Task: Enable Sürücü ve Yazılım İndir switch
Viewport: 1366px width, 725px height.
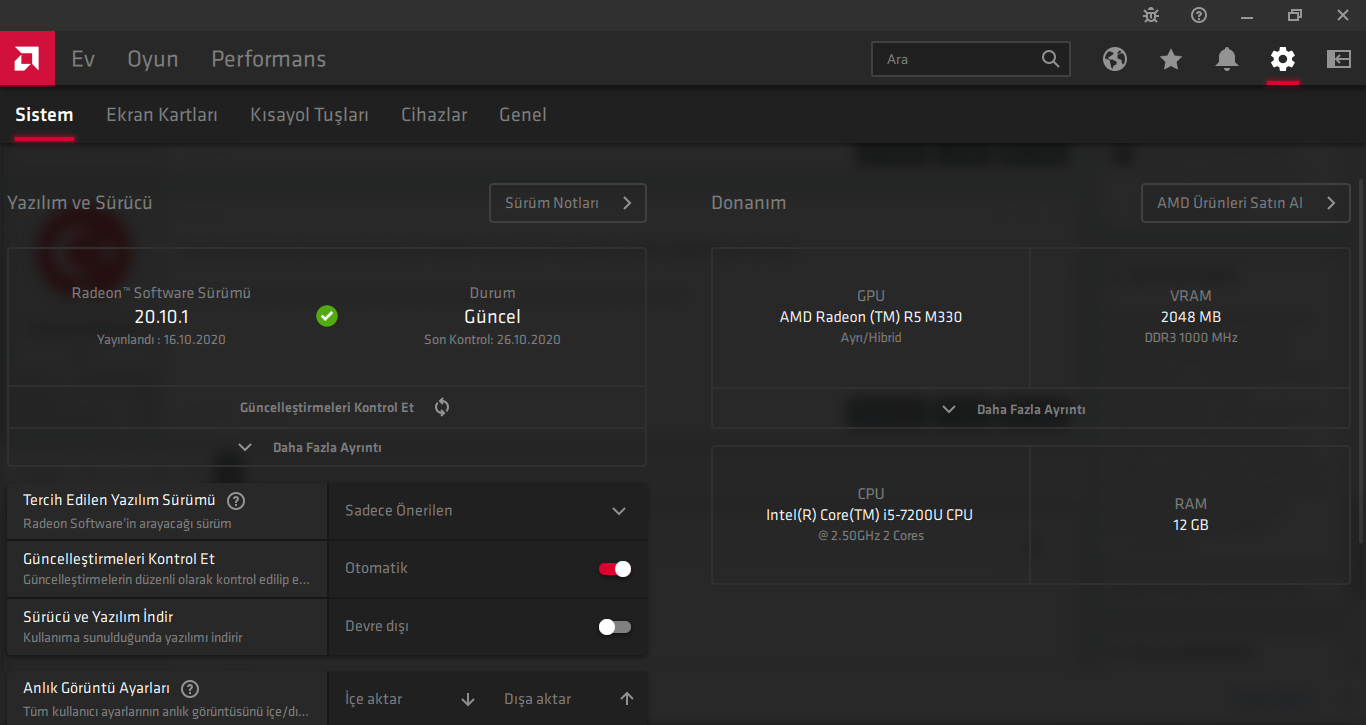Action: tap(615, 627)
